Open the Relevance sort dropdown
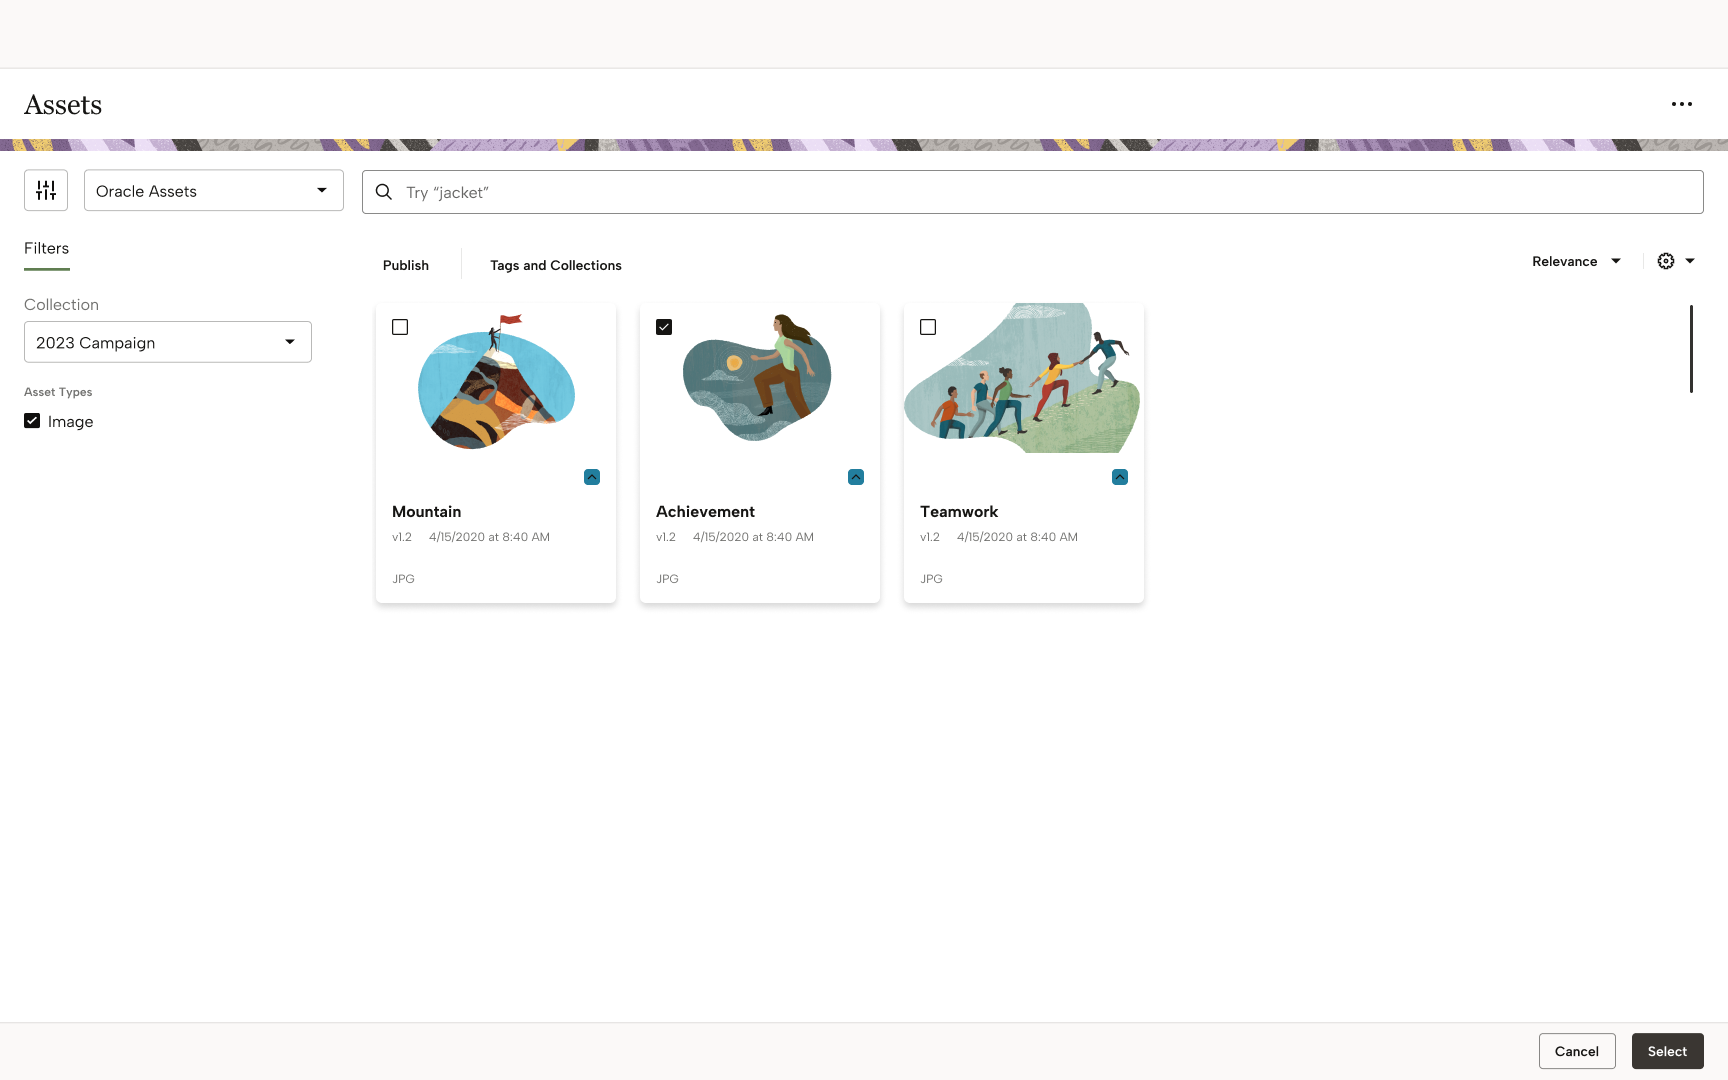The image size is (1728, 1080). (x=1576, y=261)
